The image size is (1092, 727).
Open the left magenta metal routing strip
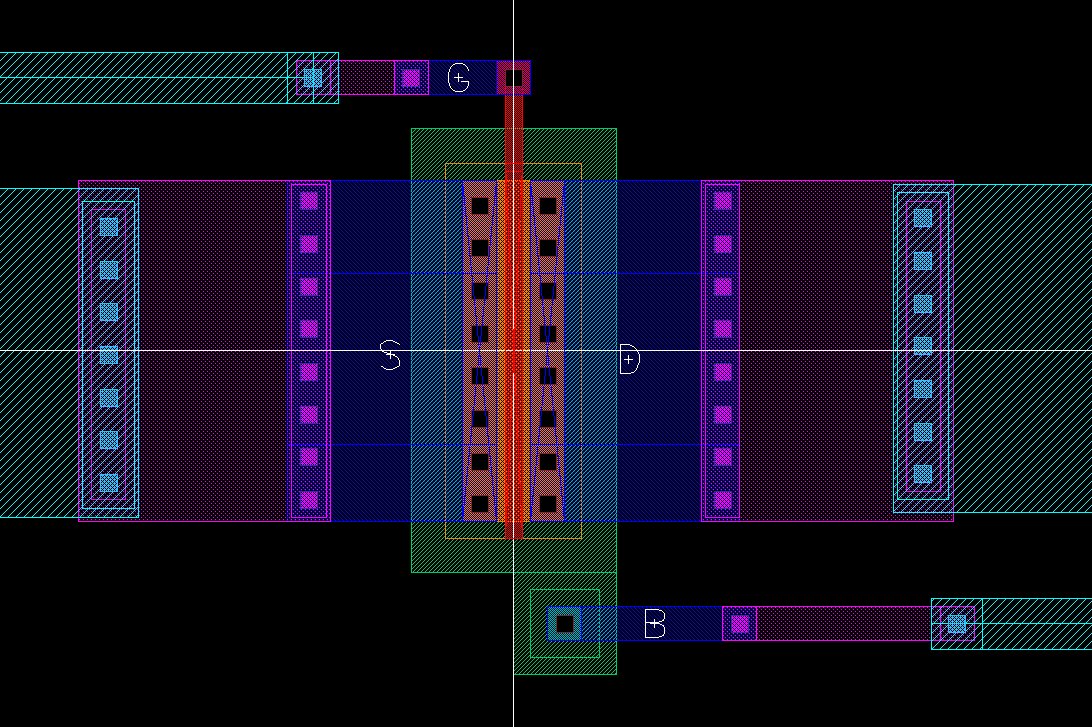click(200, 300)
